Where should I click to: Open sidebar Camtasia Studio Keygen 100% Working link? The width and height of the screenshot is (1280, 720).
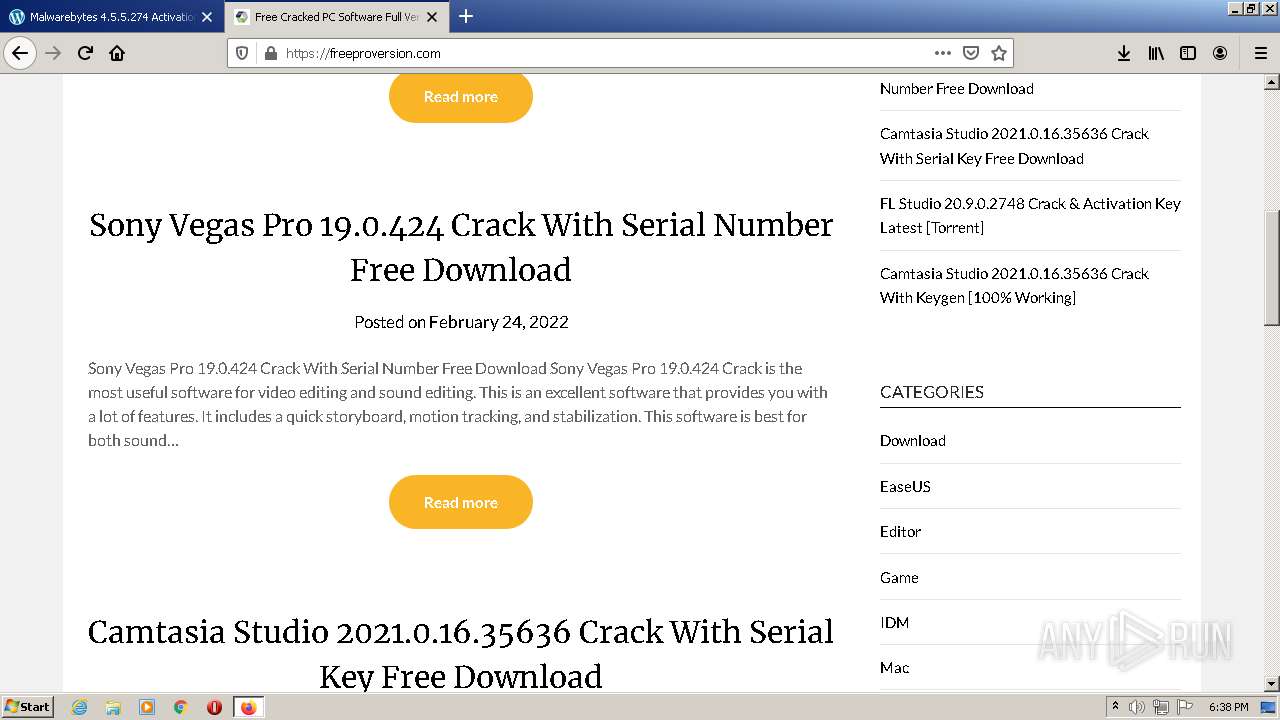(x=1014, y=285)
